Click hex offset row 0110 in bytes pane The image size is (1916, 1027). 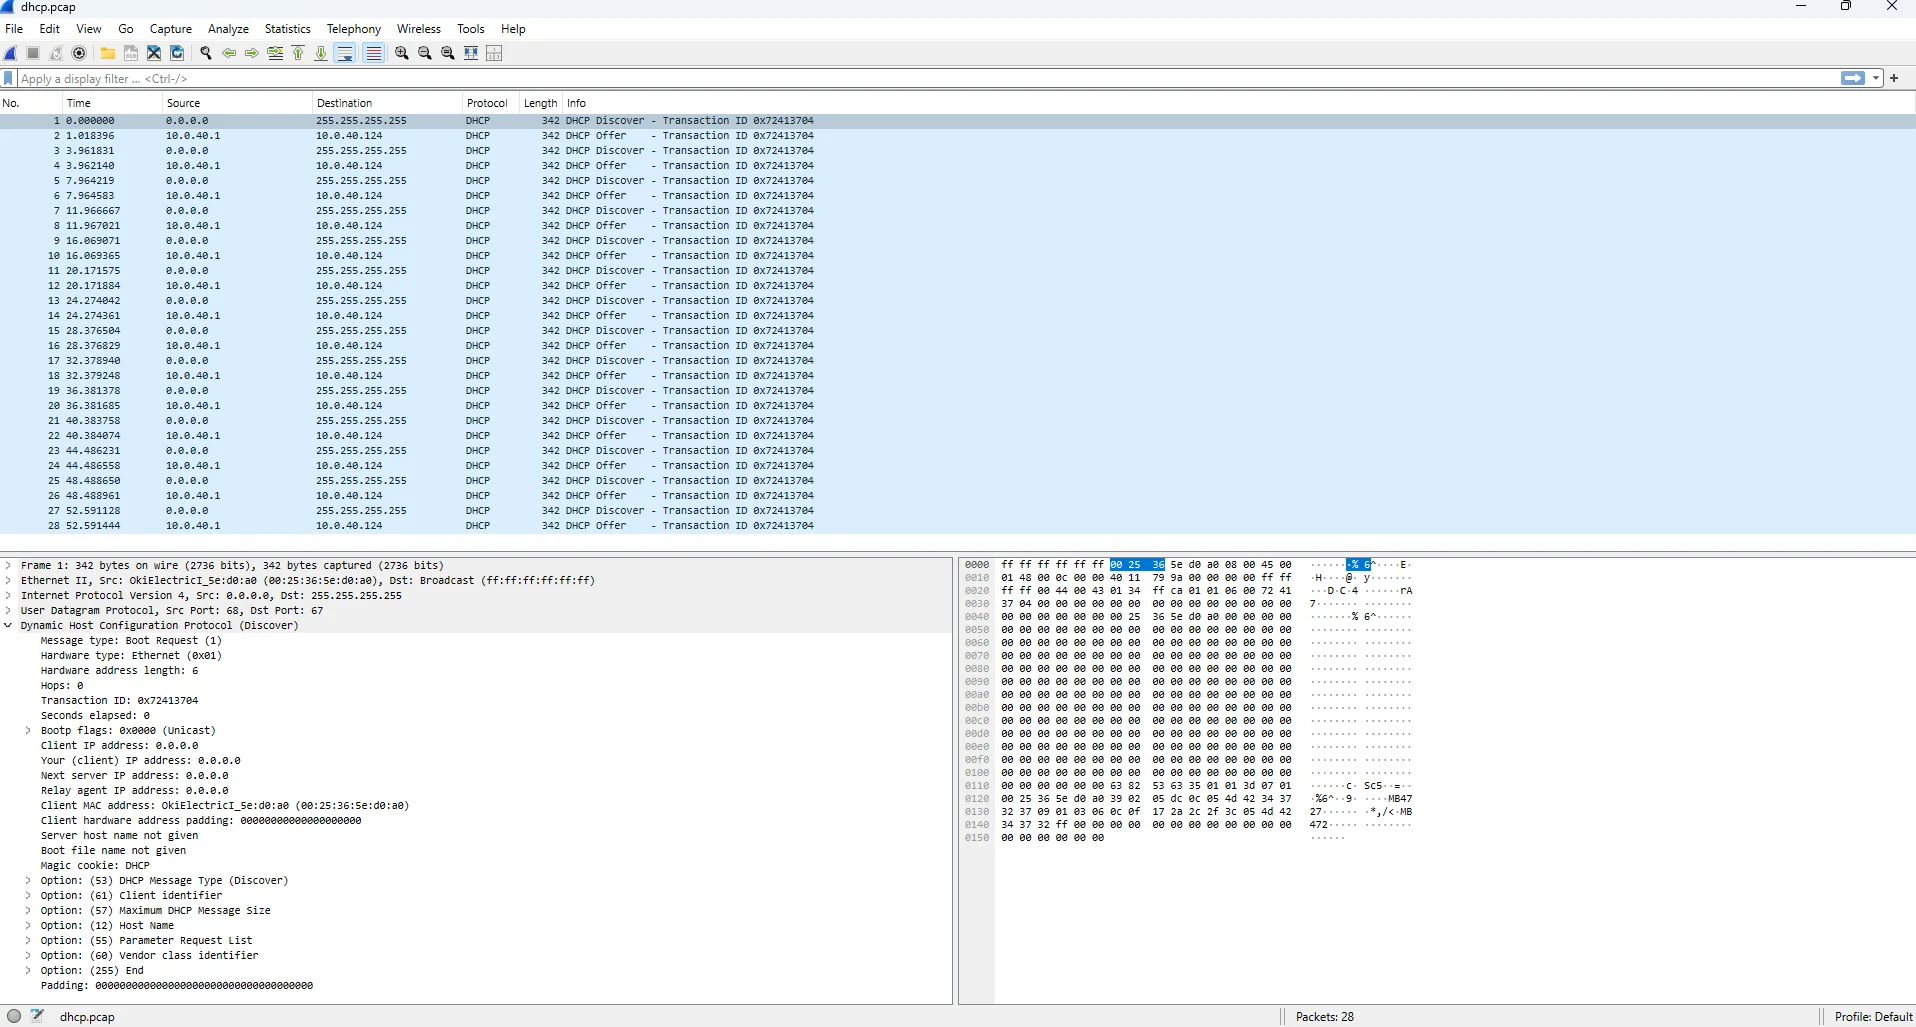[977, 785]
